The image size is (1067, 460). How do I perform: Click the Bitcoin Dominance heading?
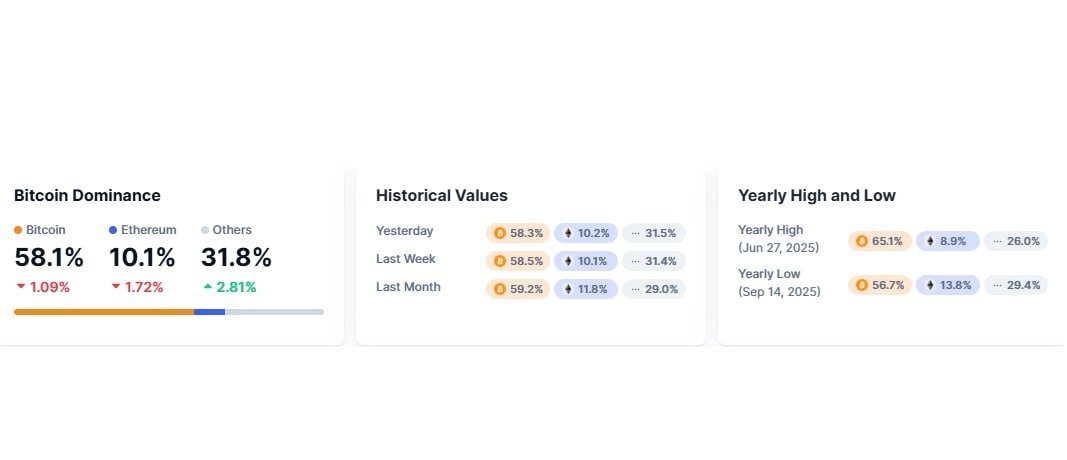tap(87, 195)
